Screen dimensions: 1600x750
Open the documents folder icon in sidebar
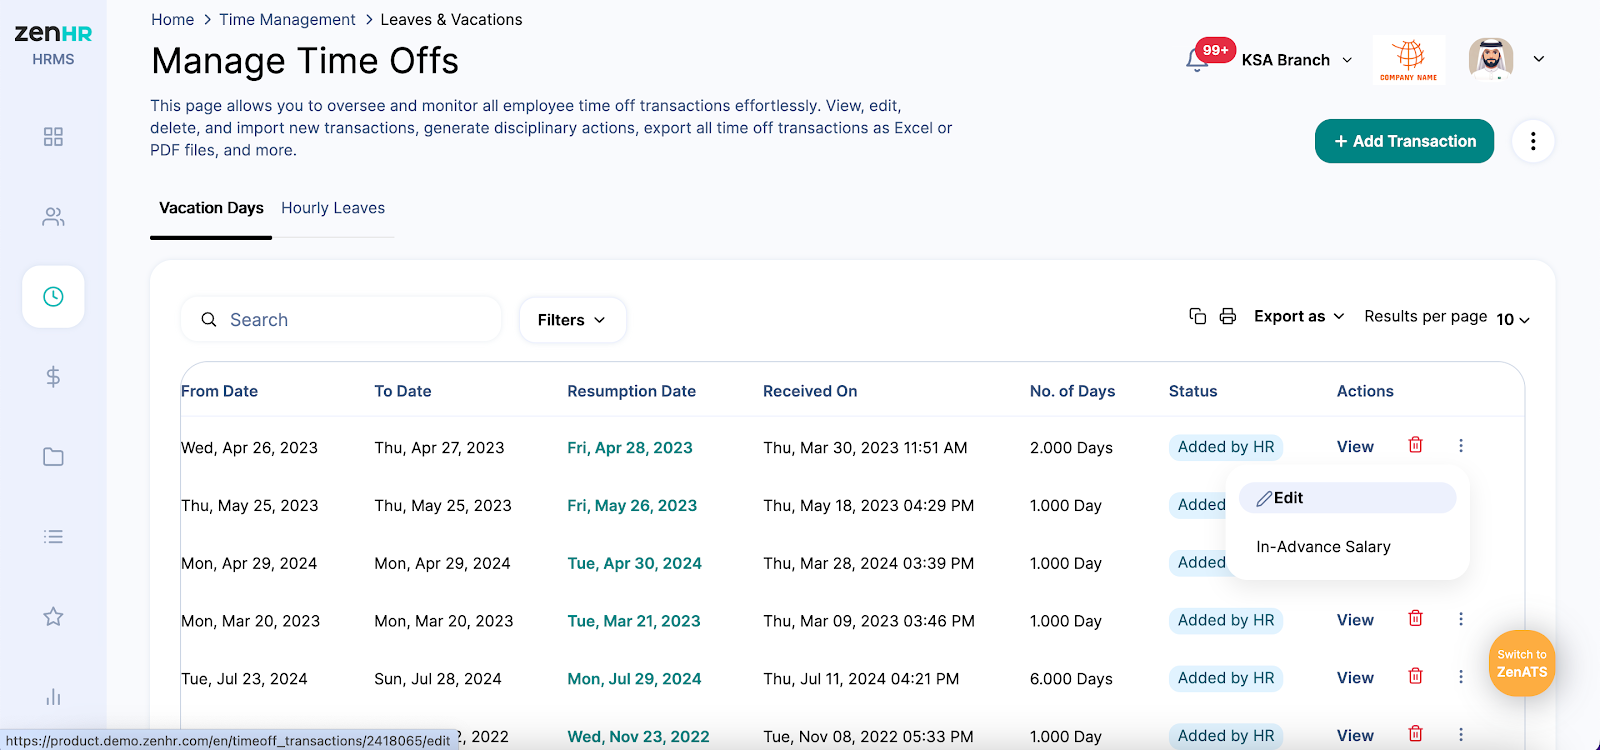click(53, 457)
